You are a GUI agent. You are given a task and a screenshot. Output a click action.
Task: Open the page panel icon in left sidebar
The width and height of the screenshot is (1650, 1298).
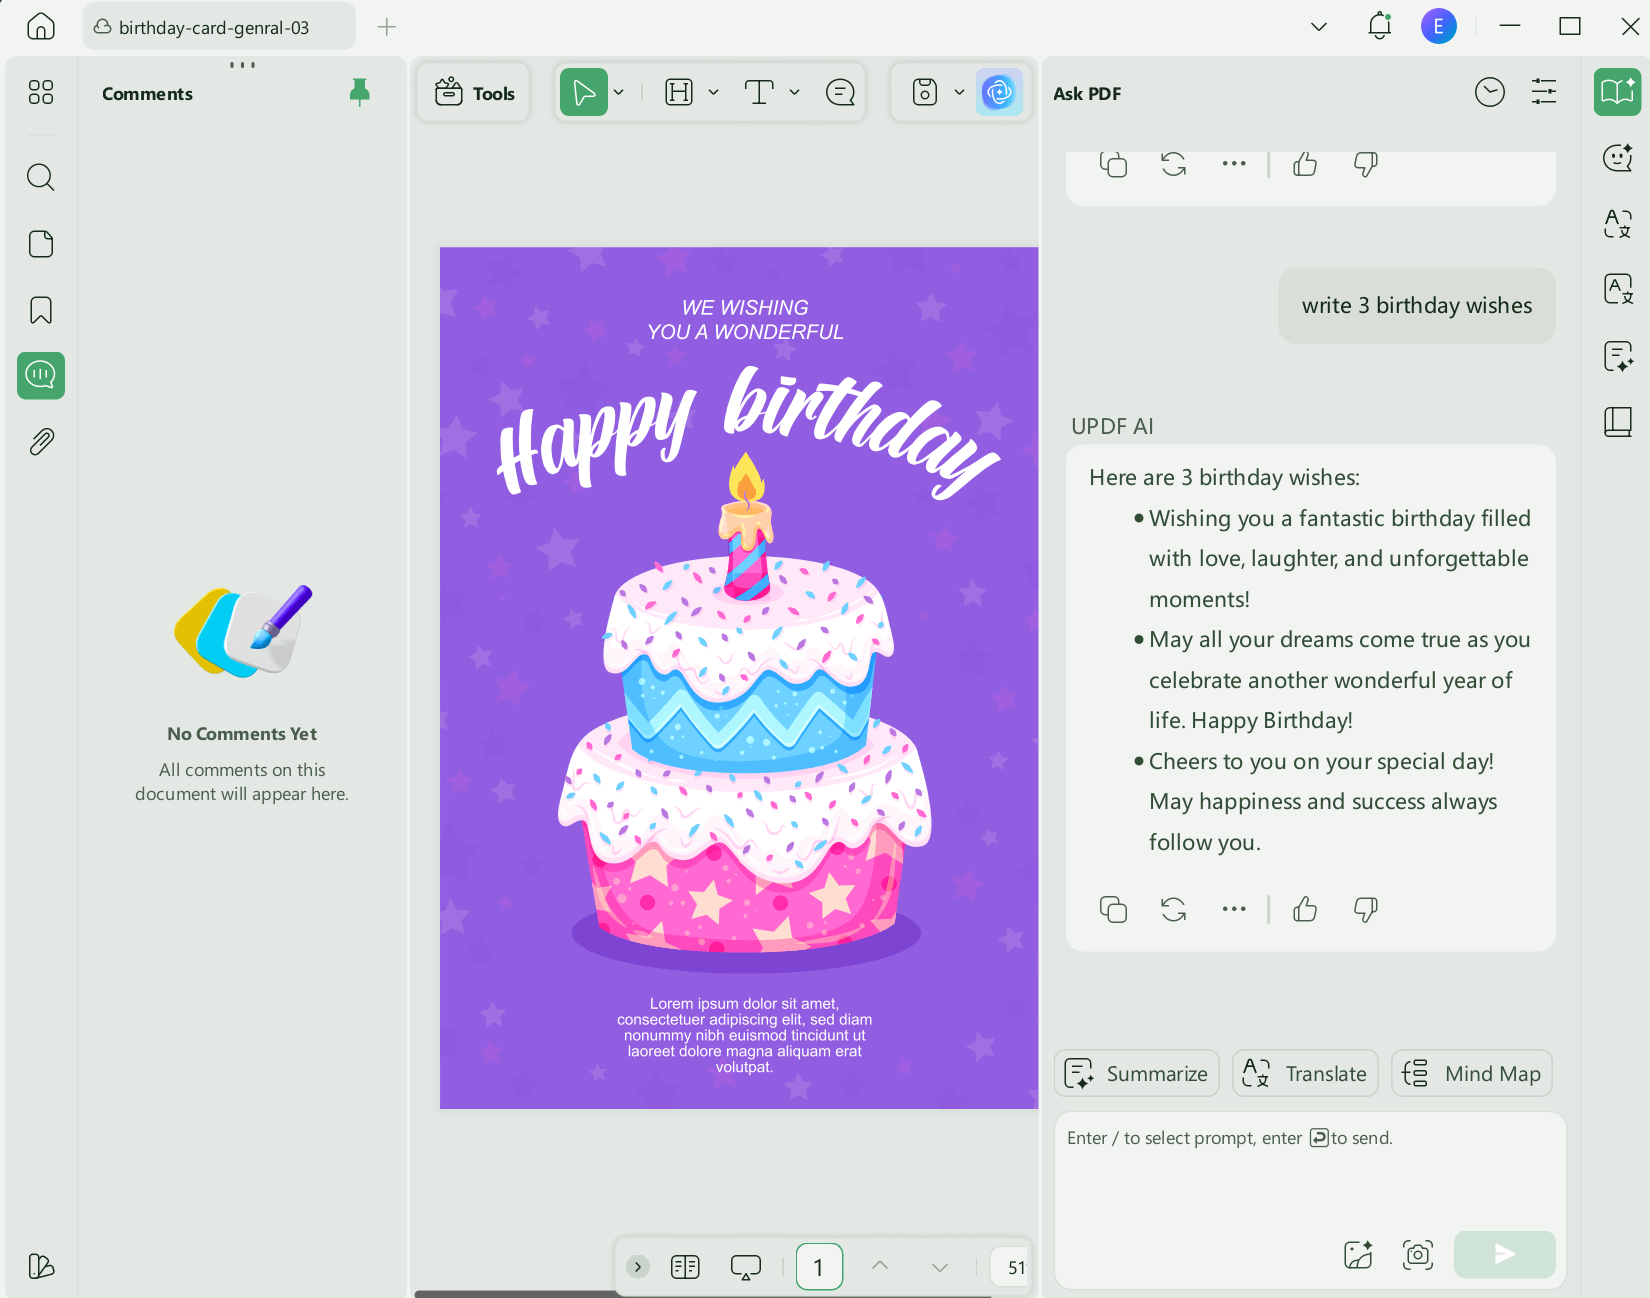coord(41,244)
